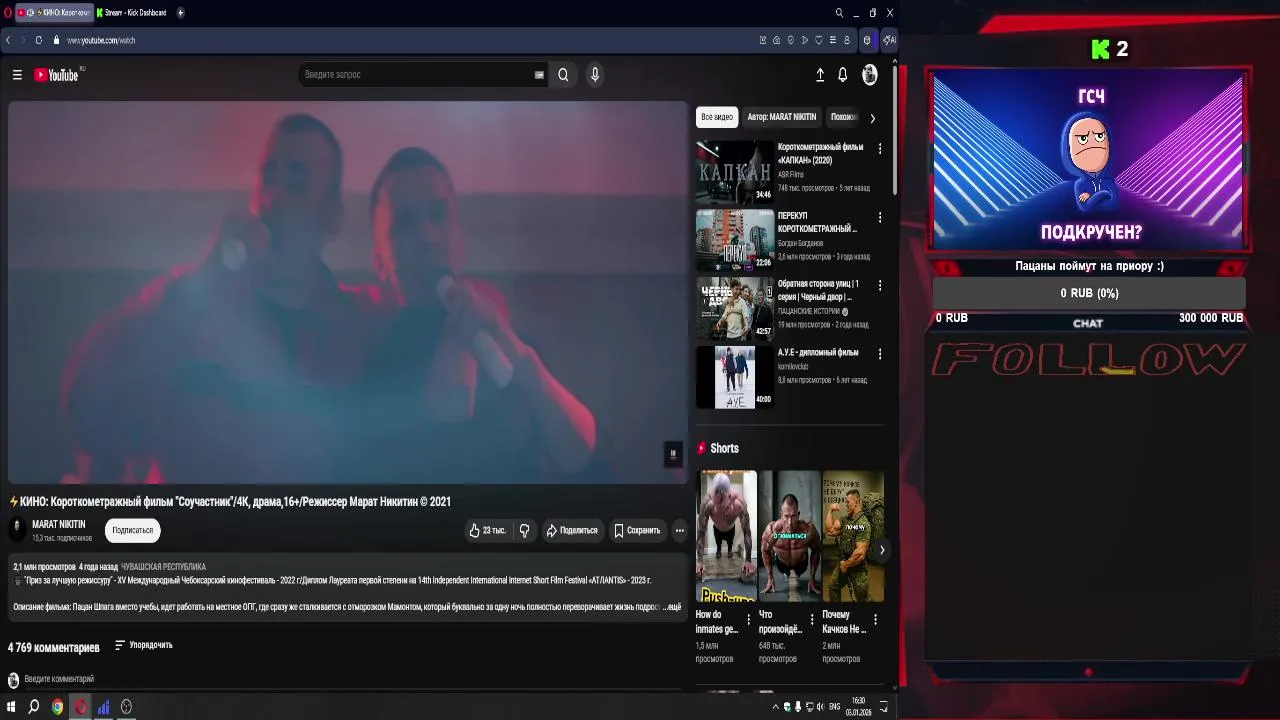Open Opera AI button in toolbar

[890, 40]
